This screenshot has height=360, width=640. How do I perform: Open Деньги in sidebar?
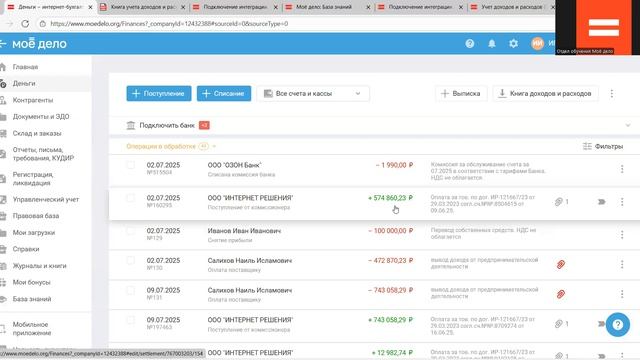(x=24, y=83)
